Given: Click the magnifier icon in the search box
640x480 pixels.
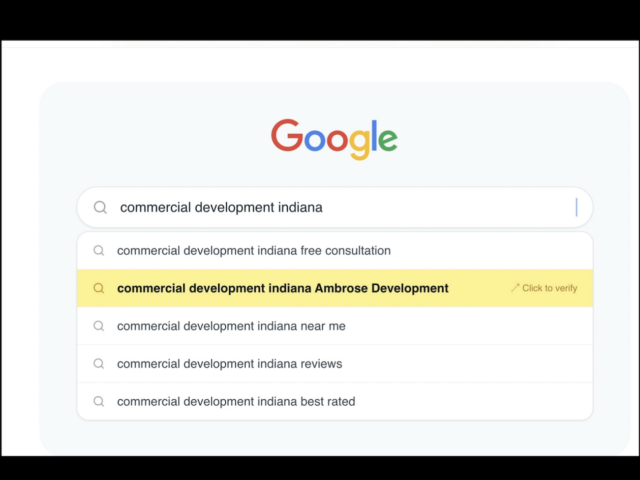Looking at the screenshot, I should point(100,207).
